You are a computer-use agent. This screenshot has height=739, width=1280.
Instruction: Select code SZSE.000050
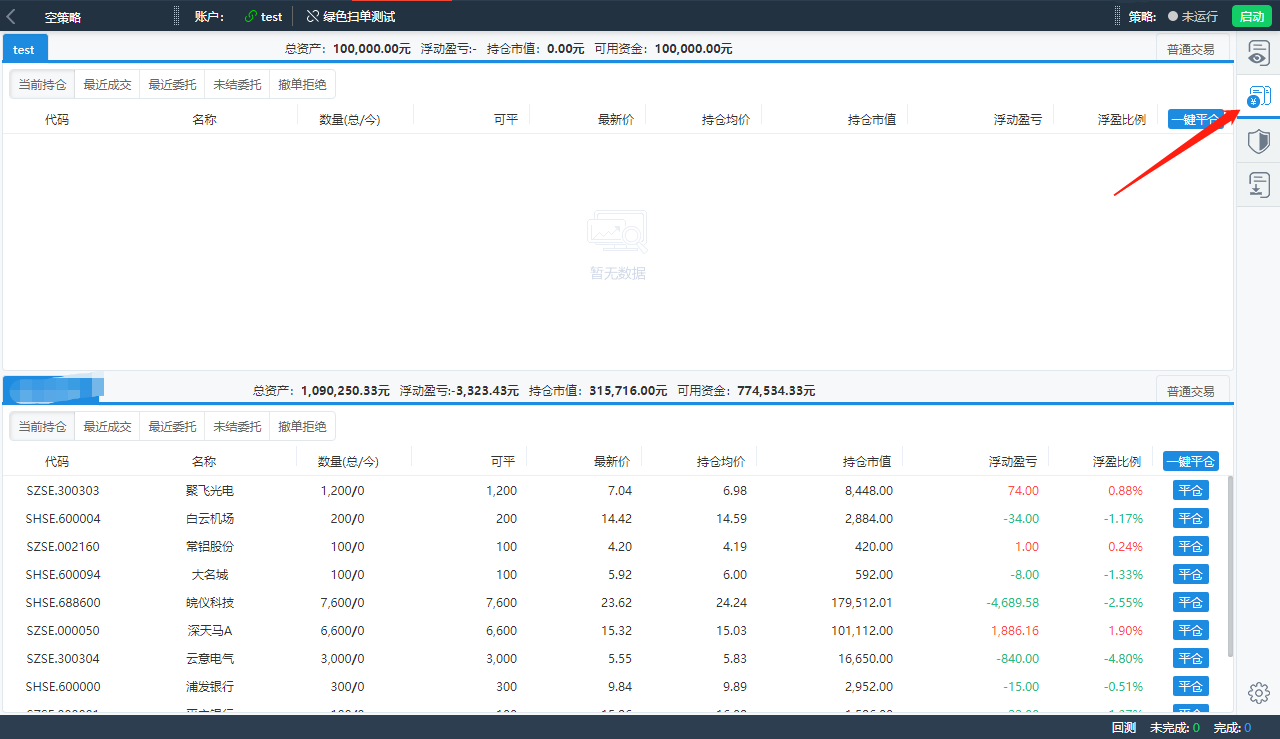coord(63,631)
